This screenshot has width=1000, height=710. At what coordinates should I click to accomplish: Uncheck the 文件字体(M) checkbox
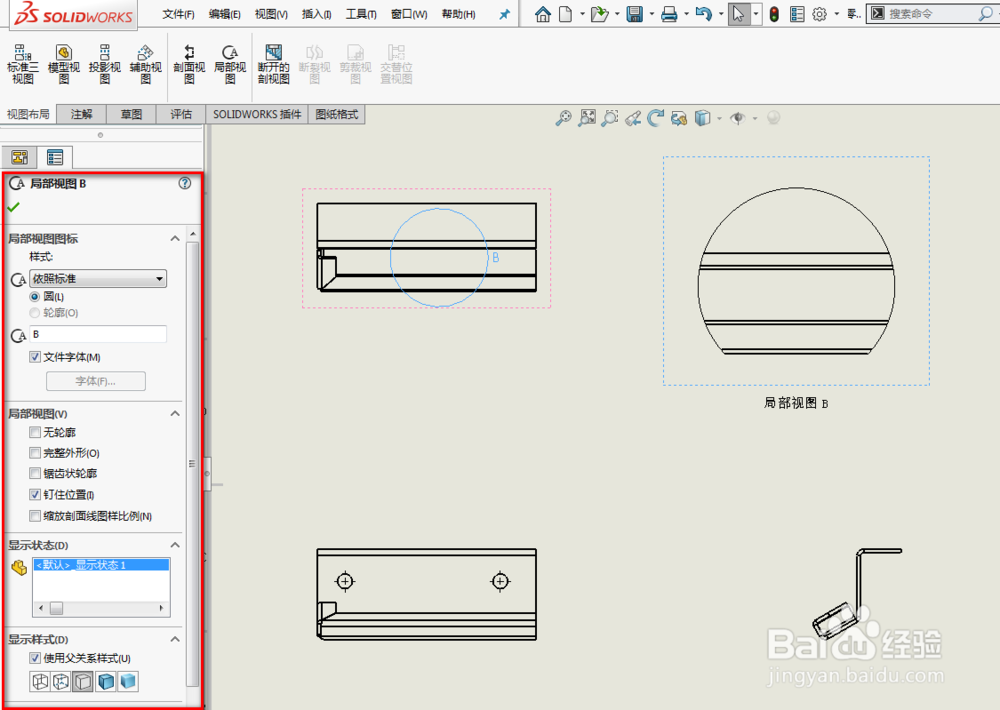pyautogui.click(x=36, y=357)
